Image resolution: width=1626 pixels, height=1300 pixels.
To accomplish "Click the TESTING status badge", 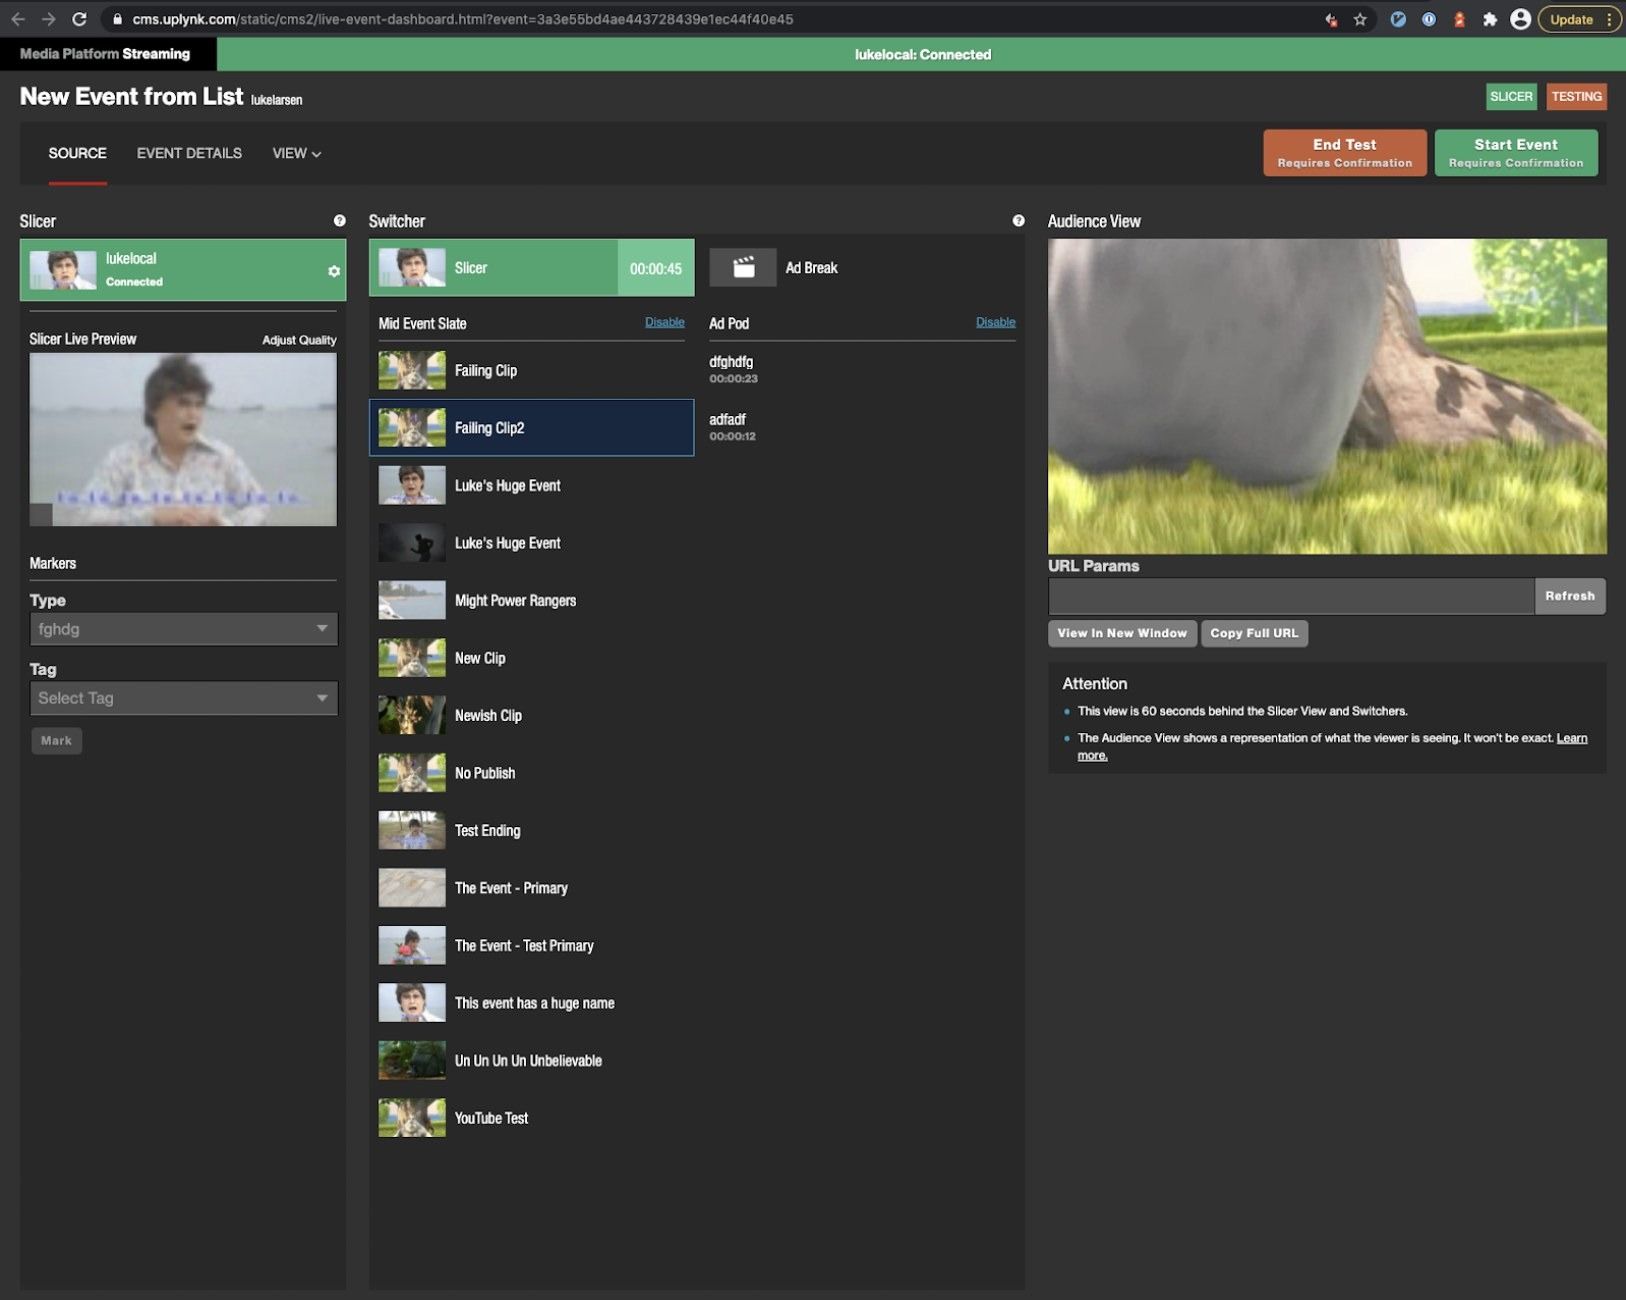I will (x=1577, y=97).
